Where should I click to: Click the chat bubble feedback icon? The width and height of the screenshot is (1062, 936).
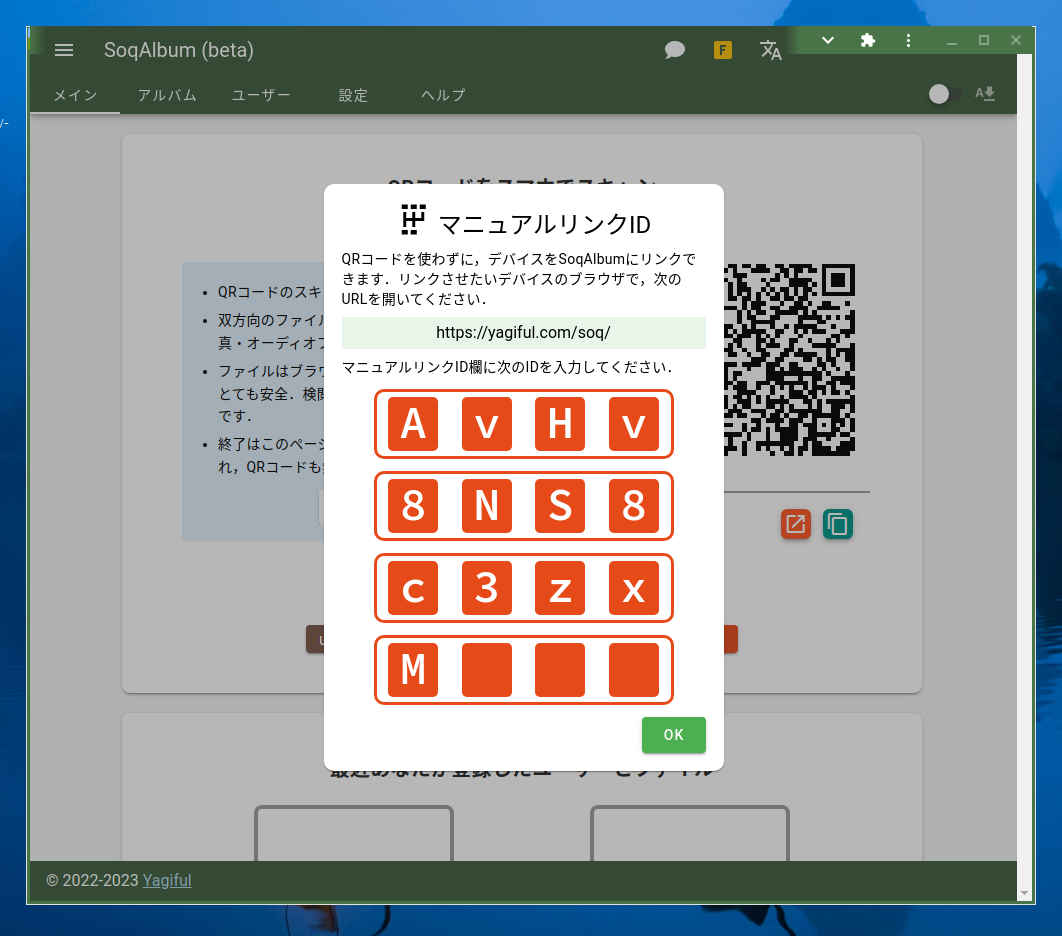[x=674, y=49]
